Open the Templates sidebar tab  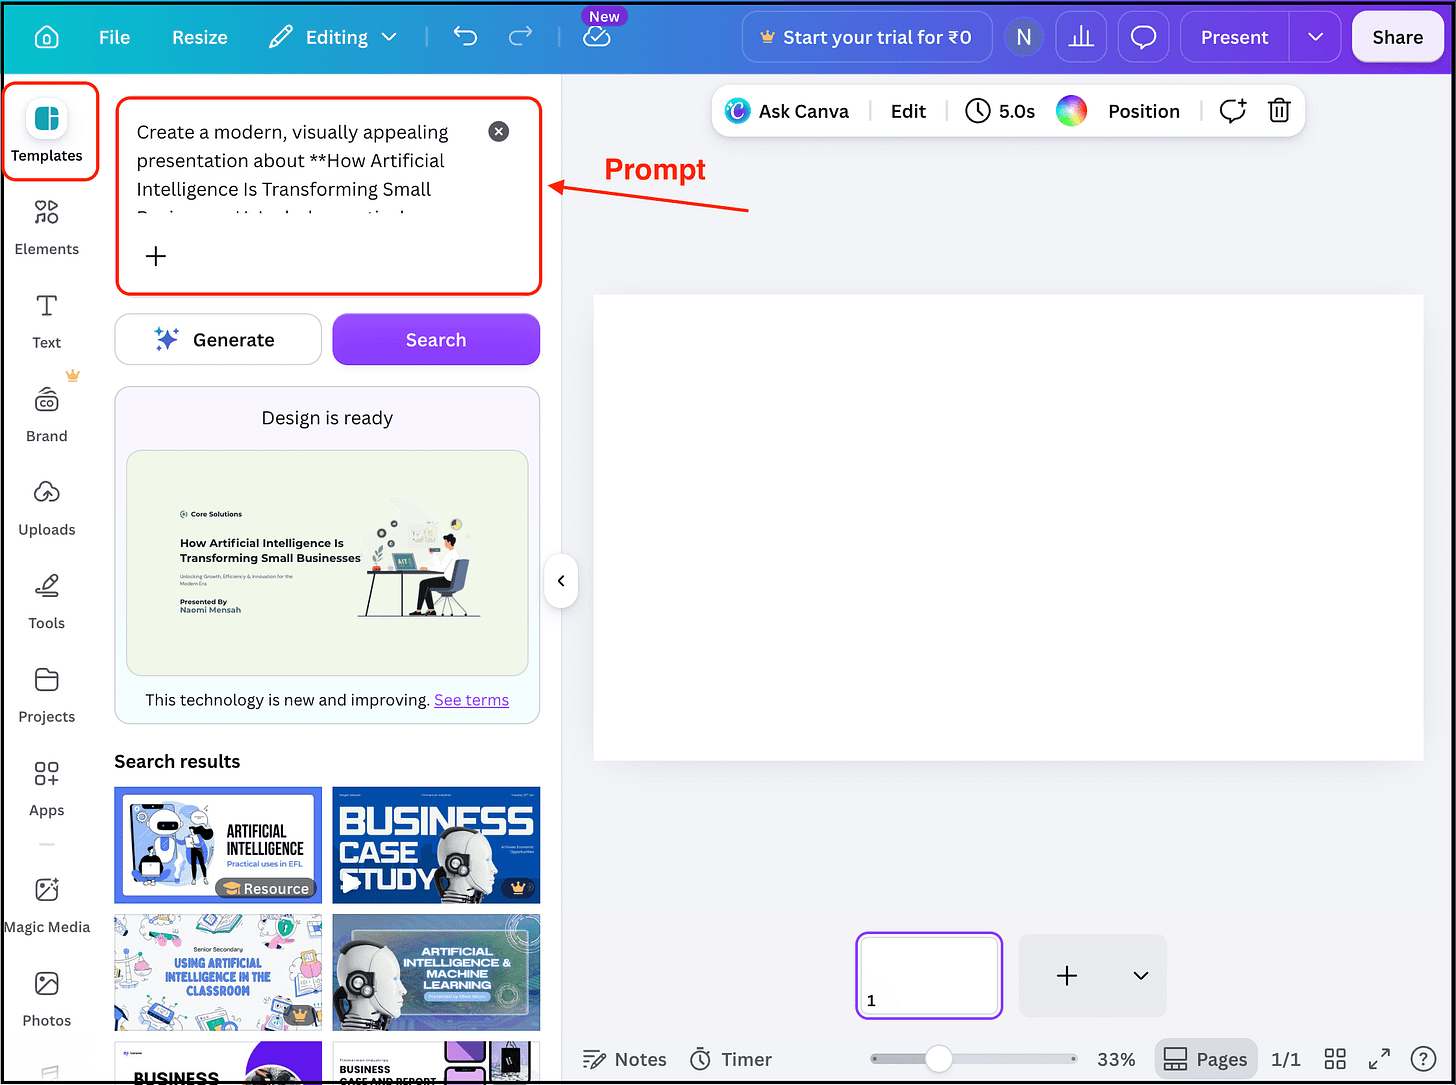click(47, 131)
